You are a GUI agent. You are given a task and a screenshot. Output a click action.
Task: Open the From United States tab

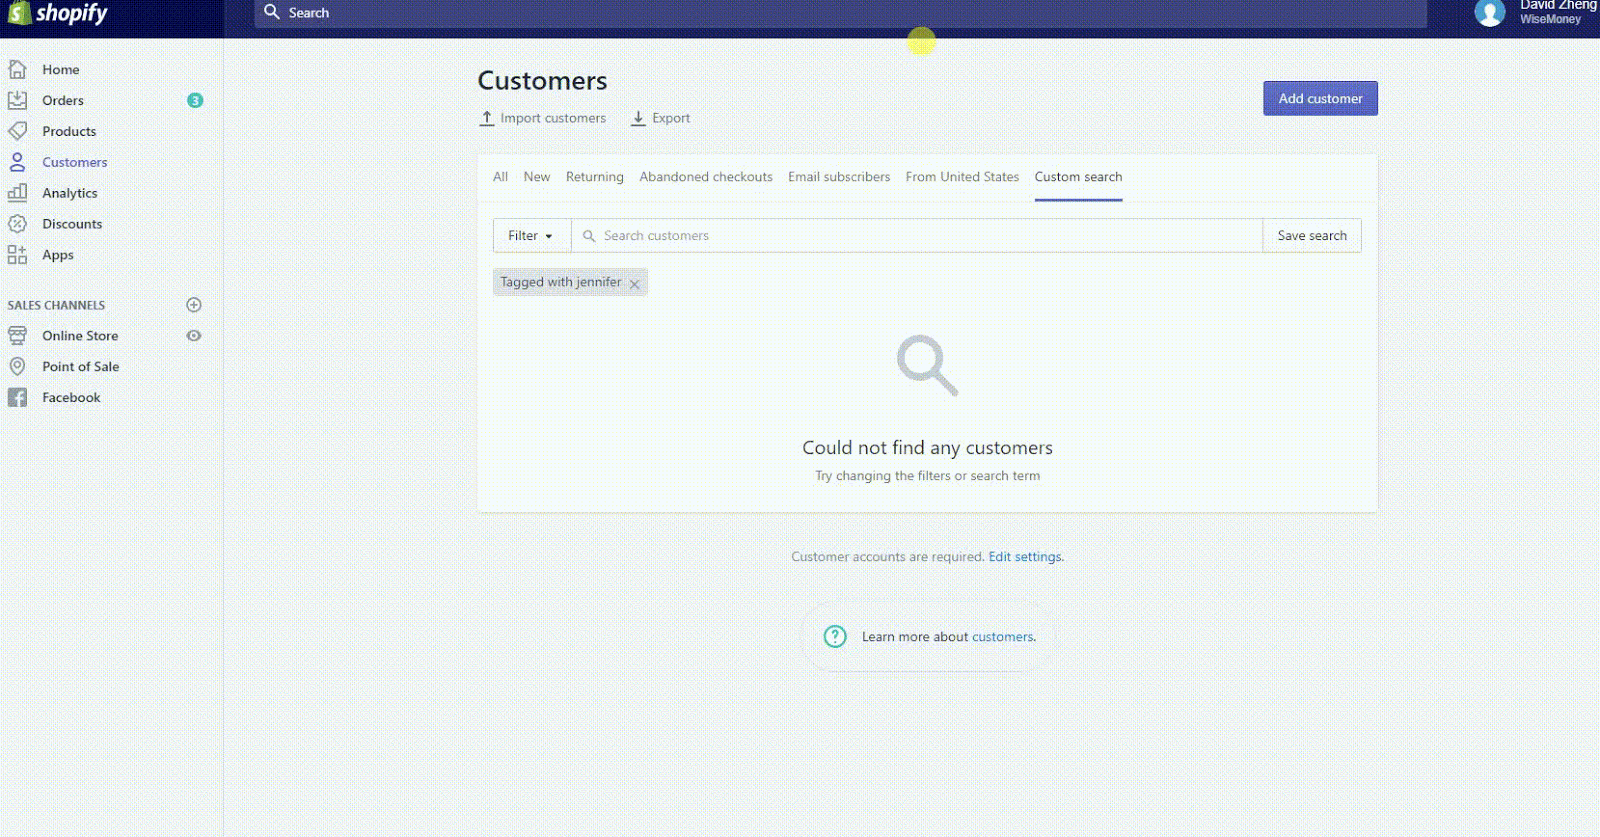click(x=962, y=177)
